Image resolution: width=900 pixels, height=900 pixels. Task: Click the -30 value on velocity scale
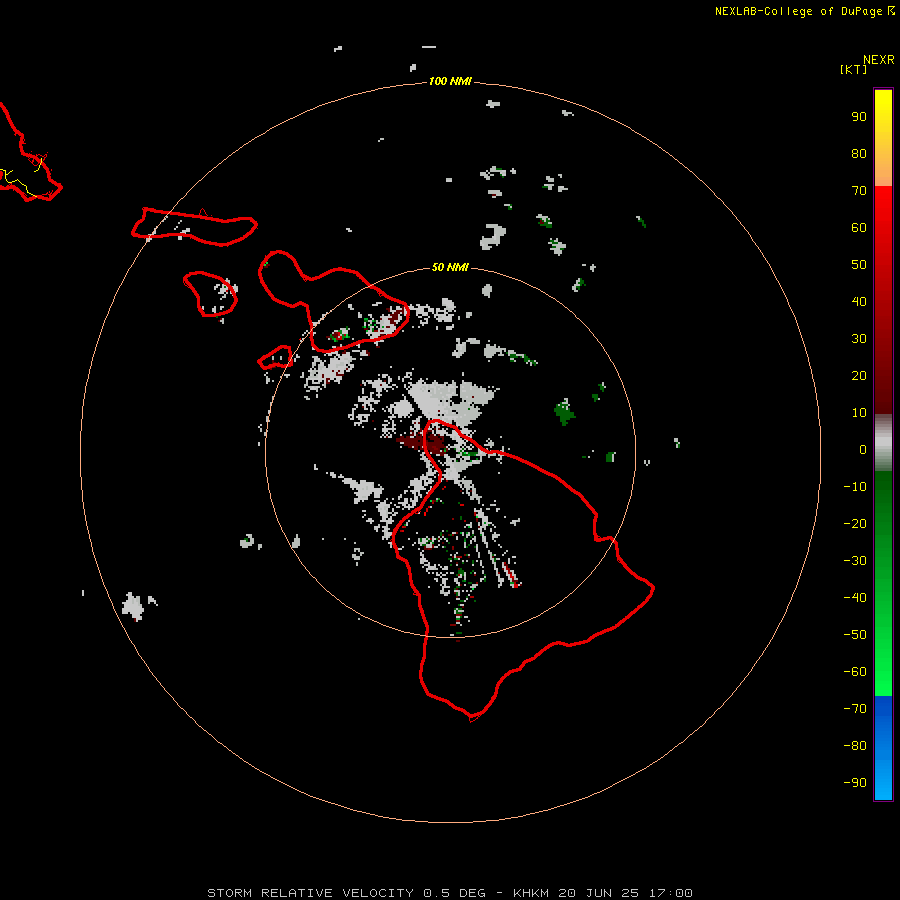[855, 561]
